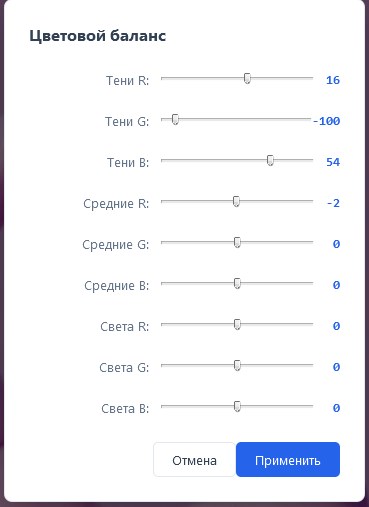Click the Тени R value 16

coord(333,80)
